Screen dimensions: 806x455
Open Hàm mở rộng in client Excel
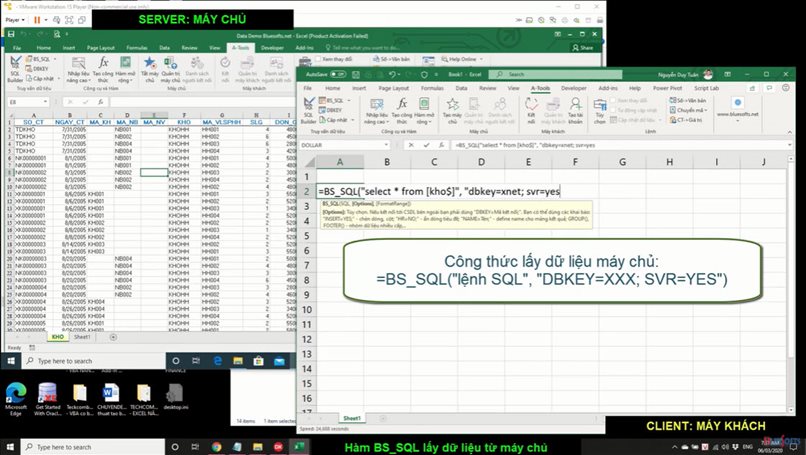(x=424, y=111)
